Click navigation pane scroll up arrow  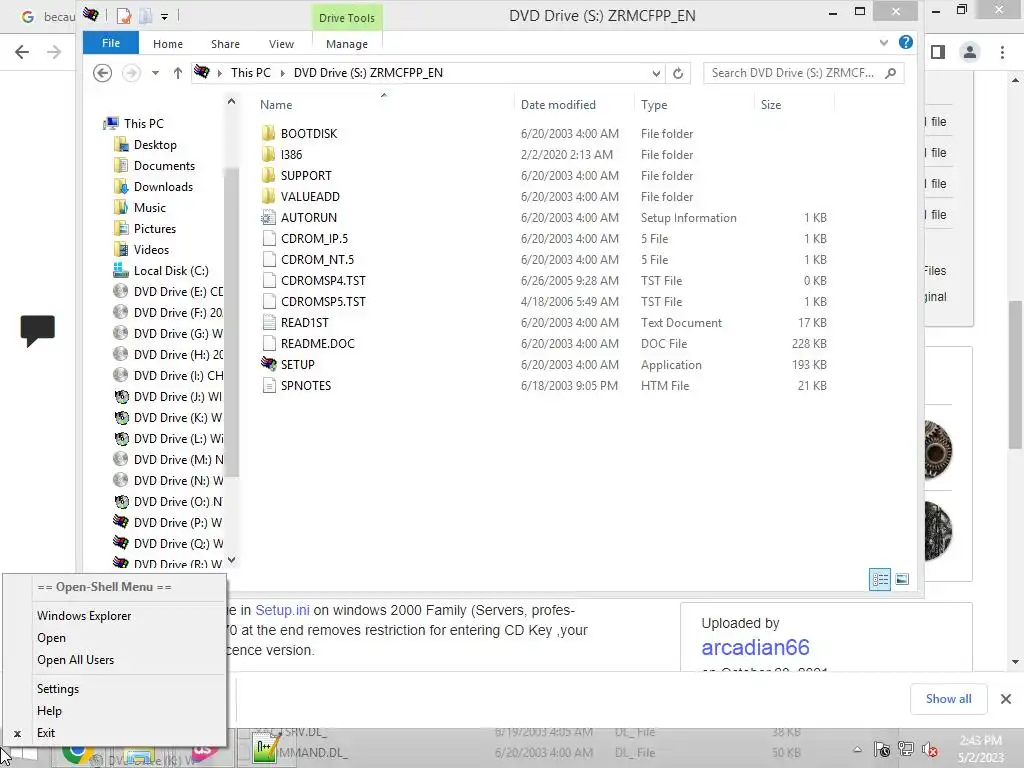[231, 101]
